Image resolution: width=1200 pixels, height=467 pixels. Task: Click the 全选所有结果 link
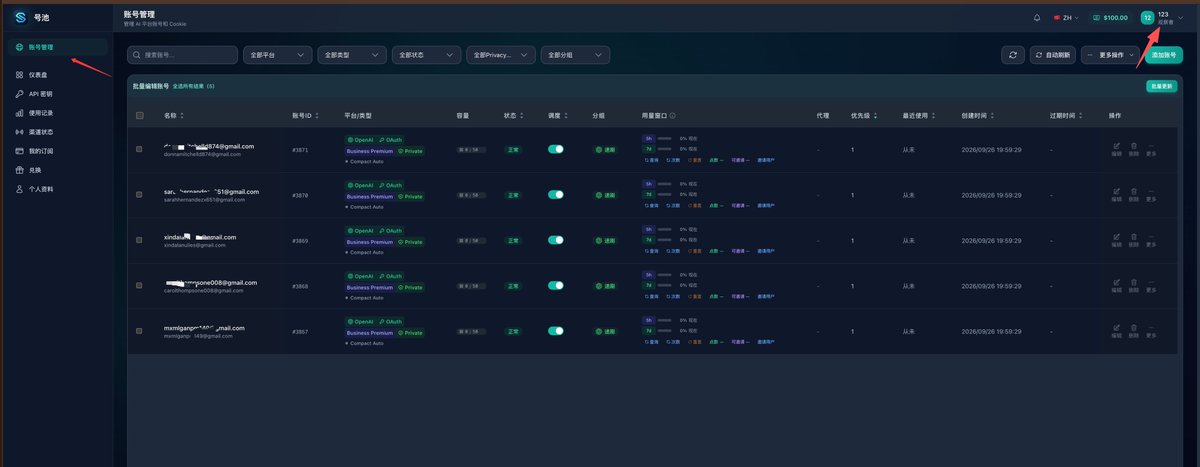tap(193, 87)
